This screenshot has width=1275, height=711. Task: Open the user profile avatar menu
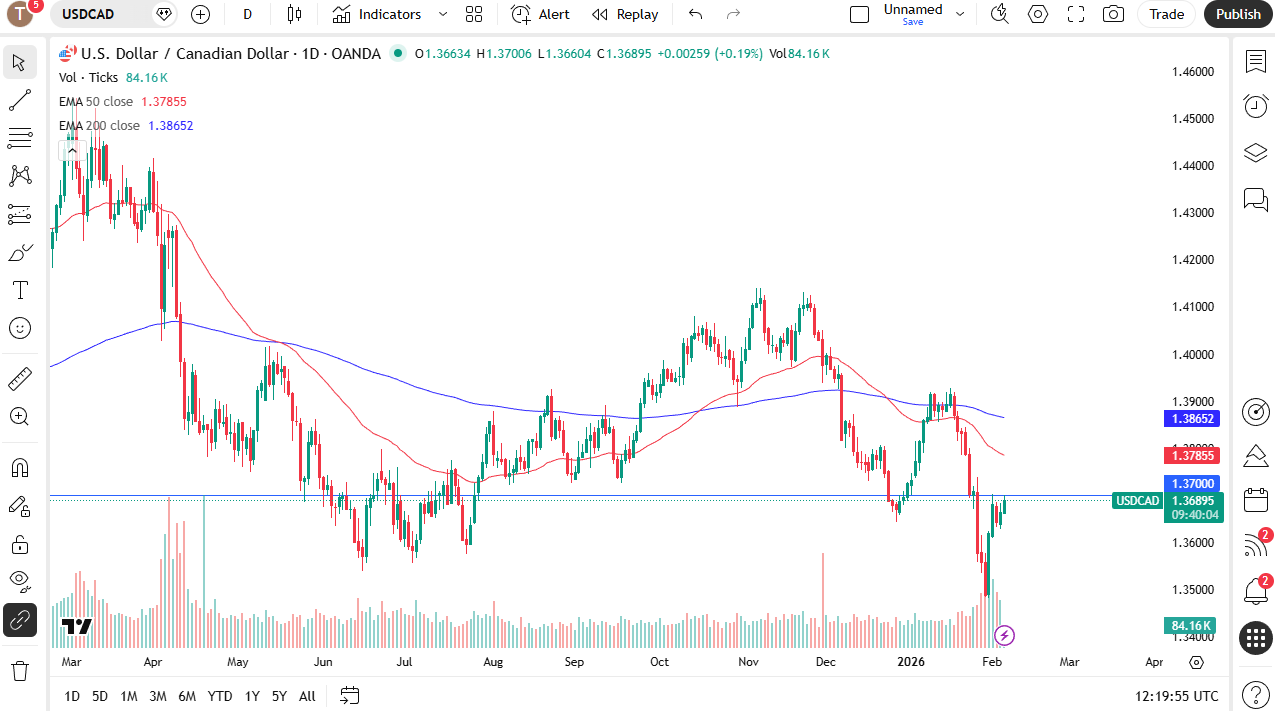pos(20,14)
